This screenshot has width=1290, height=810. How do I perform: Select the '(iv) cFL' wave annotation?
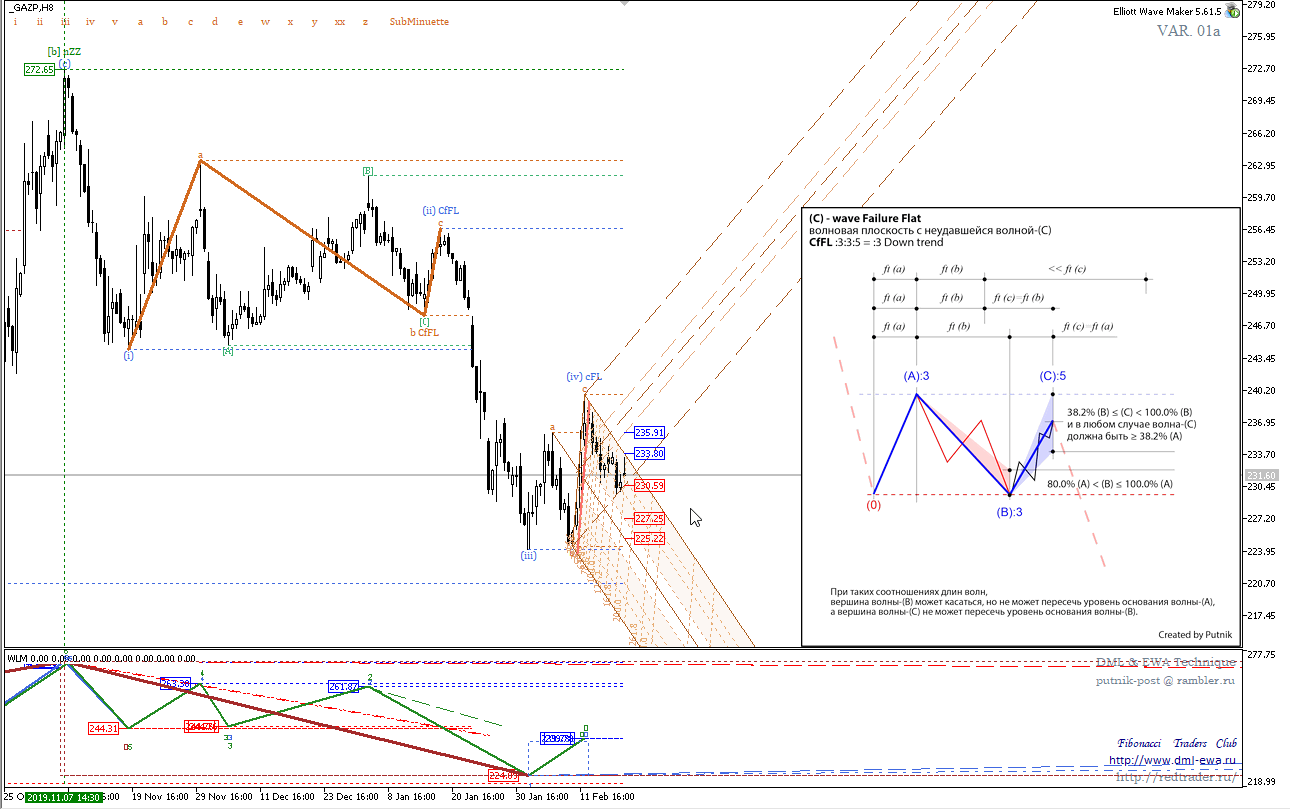(584, 377)
